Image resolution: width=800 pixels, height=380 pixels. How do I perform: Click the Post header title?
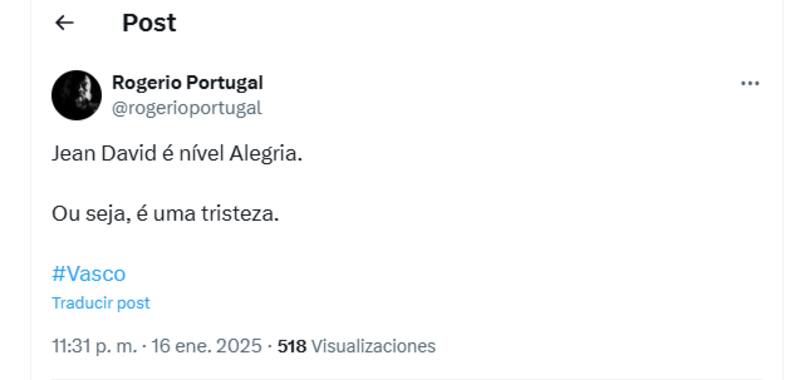click(x=149, y=23)
